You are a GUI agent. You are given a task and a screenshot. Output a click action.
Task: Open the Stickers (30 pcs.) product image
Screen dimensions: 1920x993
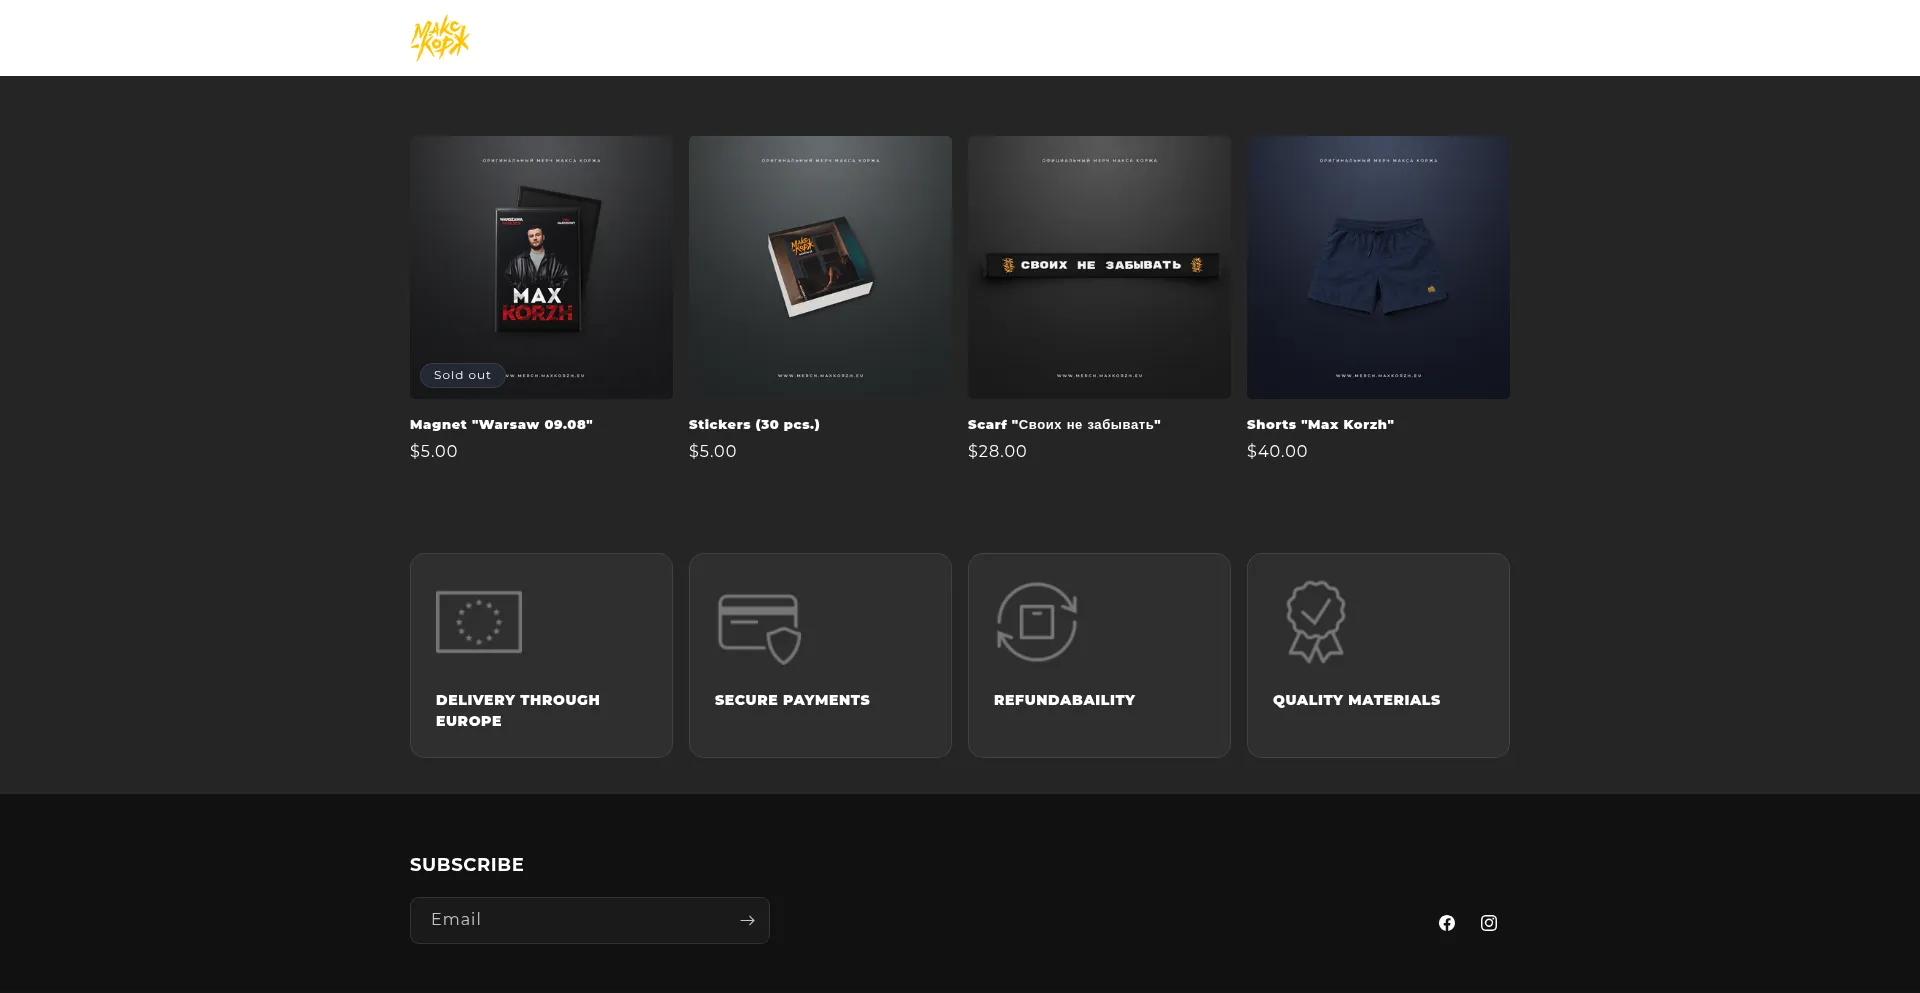[820, 267]
